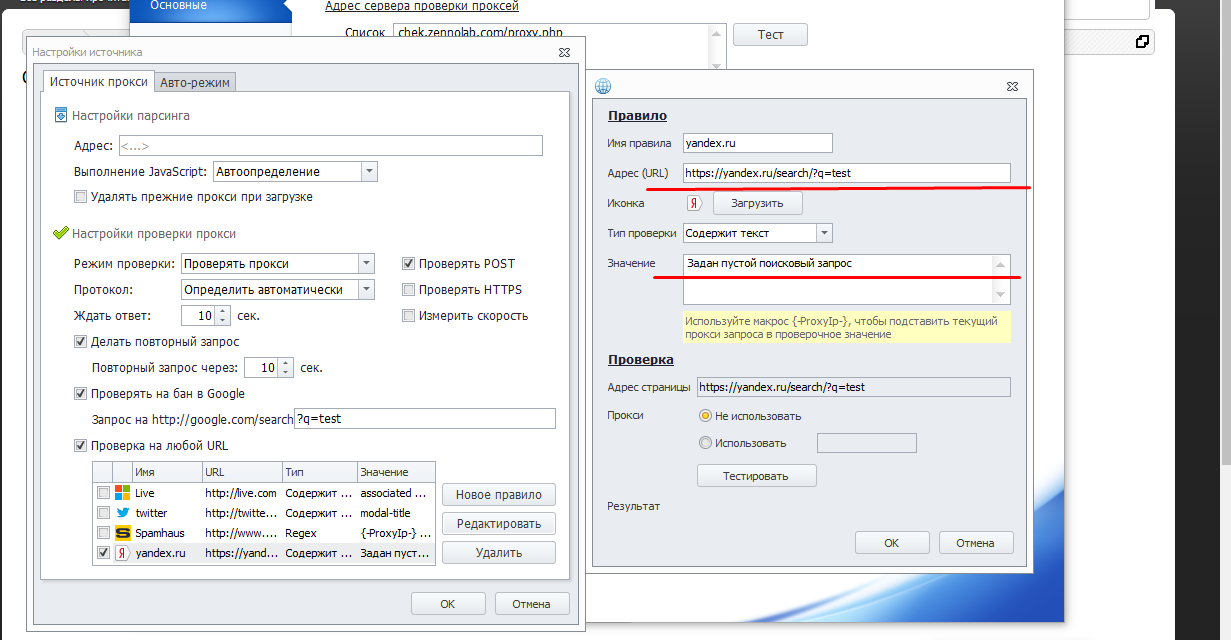Check the Spamhaus rule checkbox

coord(103,533)
